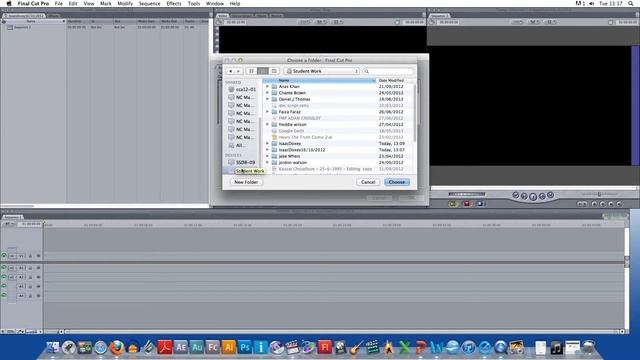Open GarageBand guitar icon in the dock
The width and height of the screenshot is (640, 360).
(356, 347)
